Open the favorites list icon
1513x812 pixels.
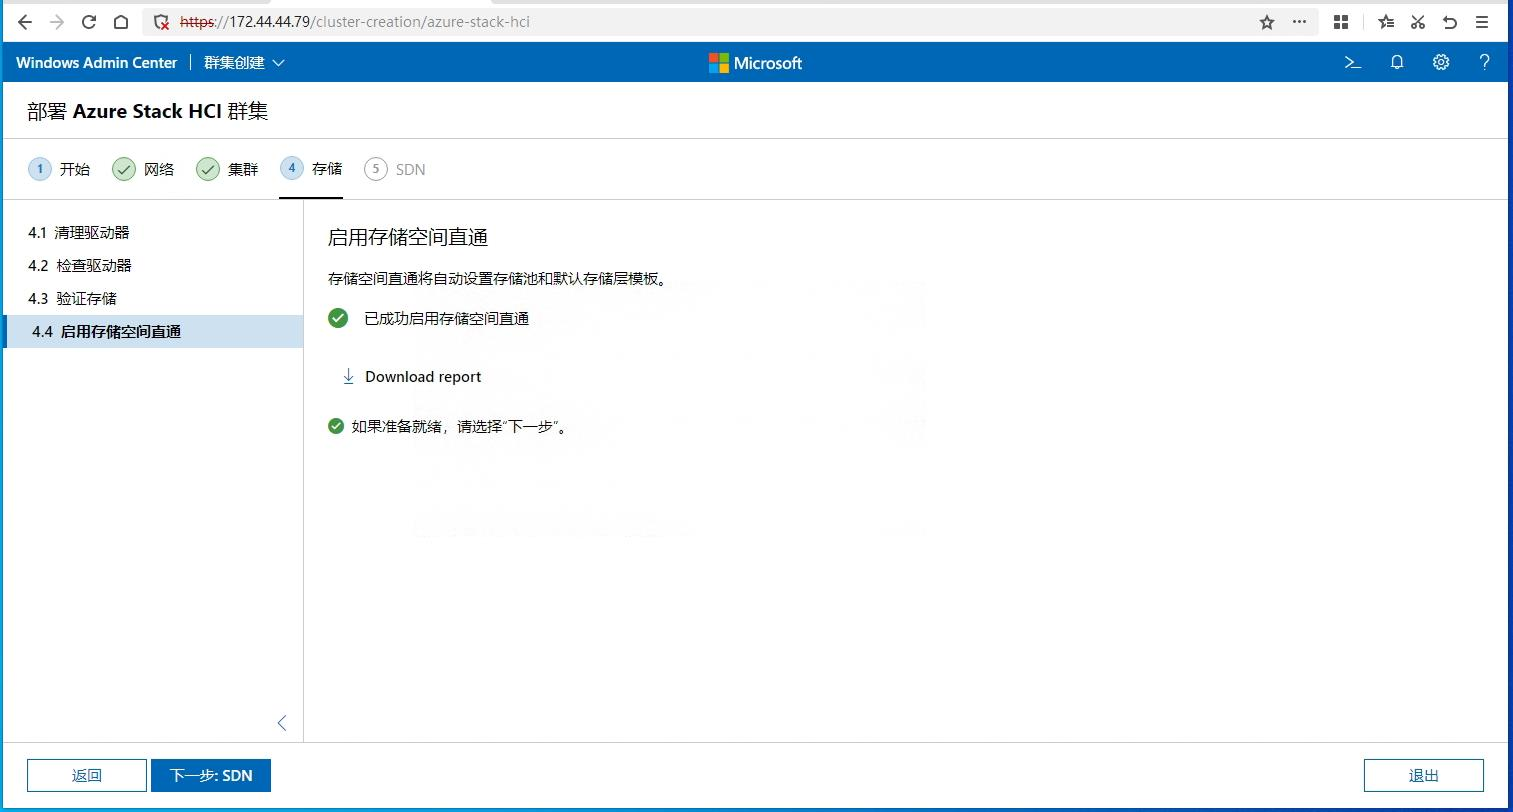click(x=1386, y=22)
